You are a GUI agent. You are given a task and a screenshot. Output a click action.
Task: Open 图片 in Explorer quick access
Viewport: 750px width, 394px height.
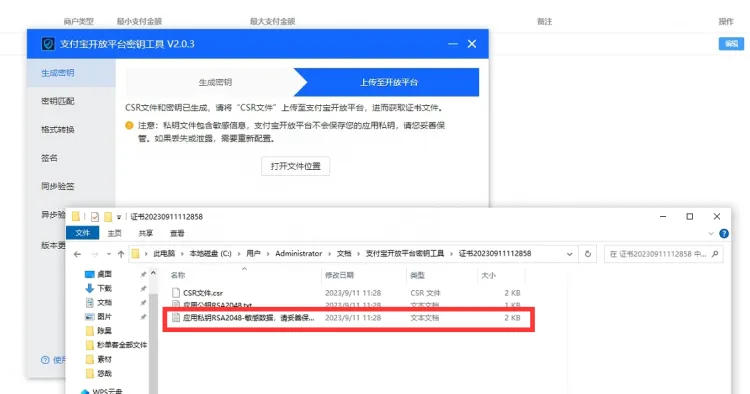coord(104,317)
